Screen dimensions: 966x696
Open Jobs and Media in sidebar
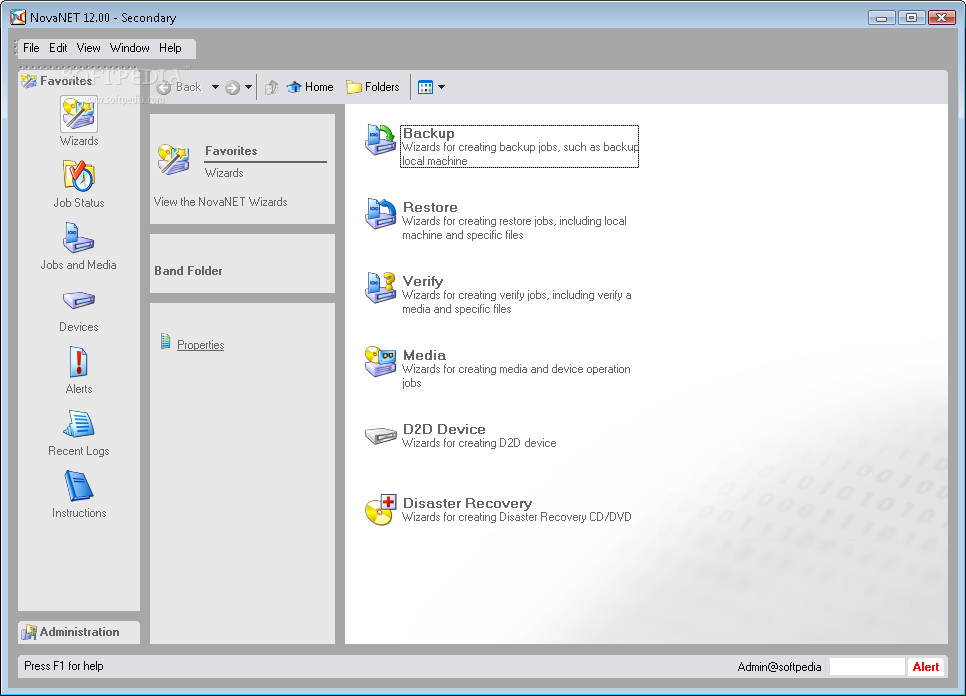tap(78, 238)
